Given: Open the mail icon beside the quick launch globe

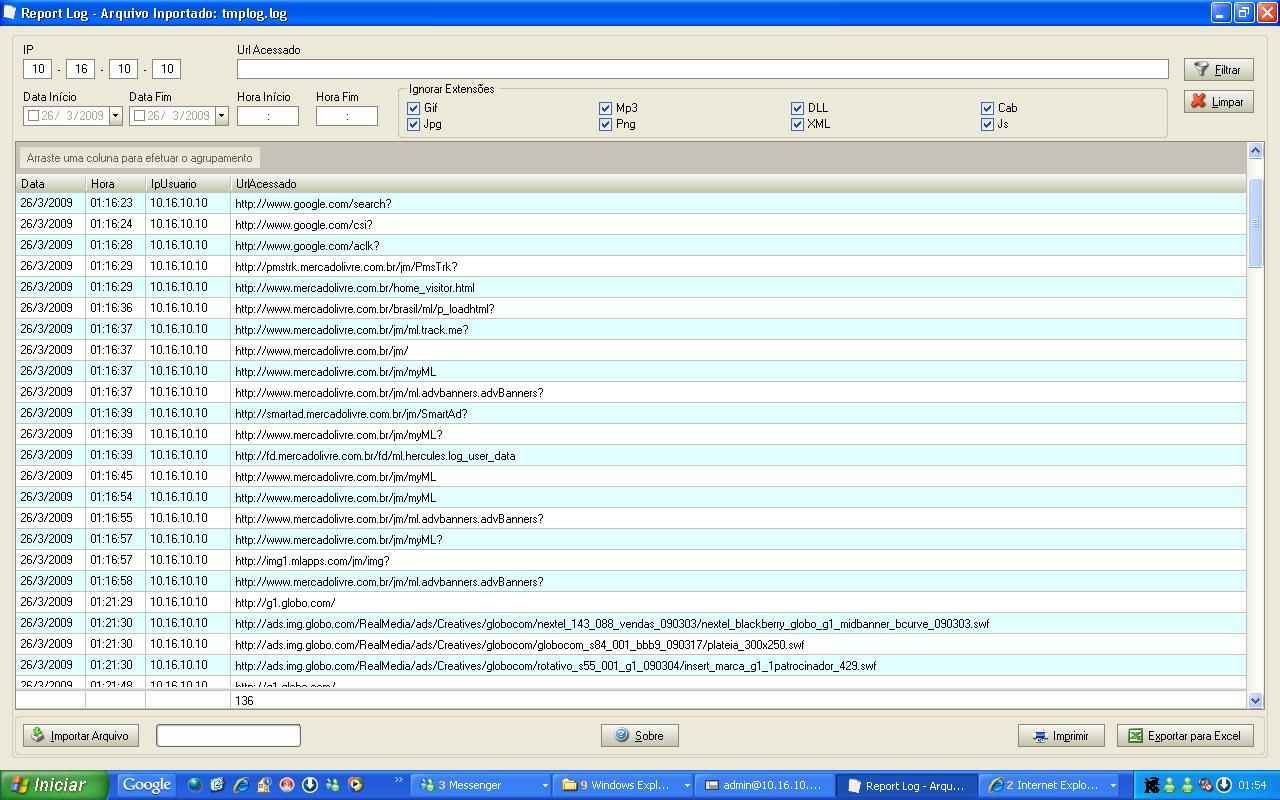Looking at the screenshot, I should (218, 785).
